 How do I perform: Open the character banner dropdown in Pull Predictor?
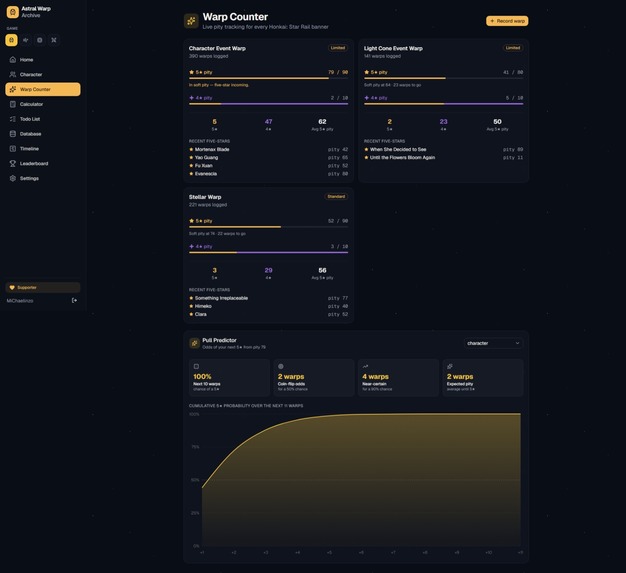tap(493, 343)
